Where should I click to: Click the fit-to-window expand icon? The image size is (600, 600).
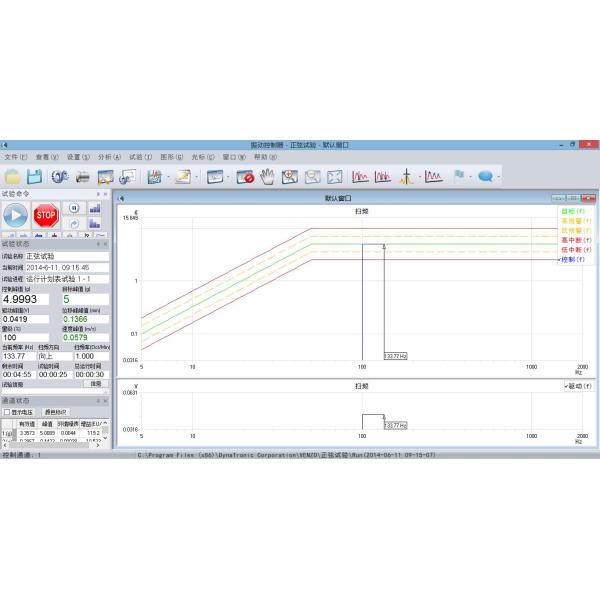335,177
